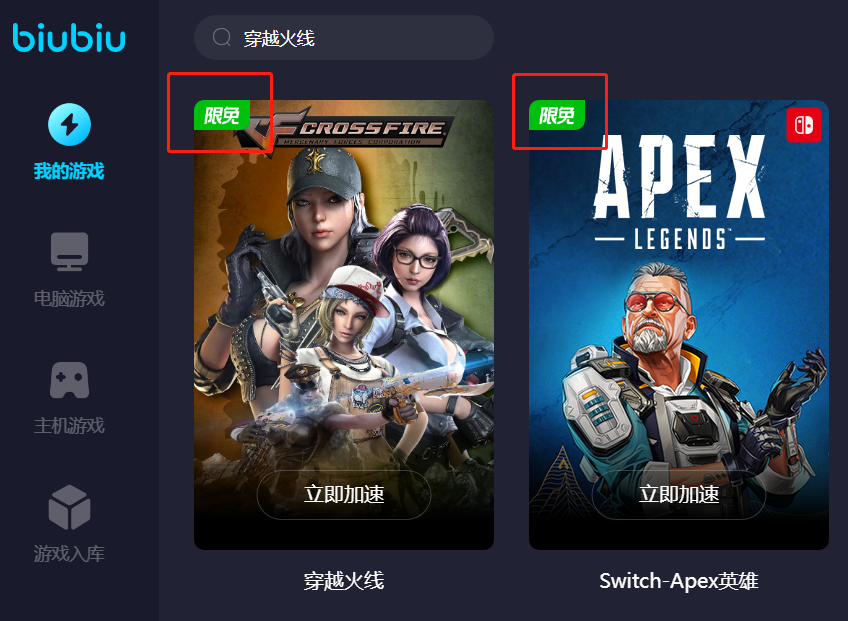Select the monitor PC games icon
This screenshot has width=848, height=621.
coord(69,251)
